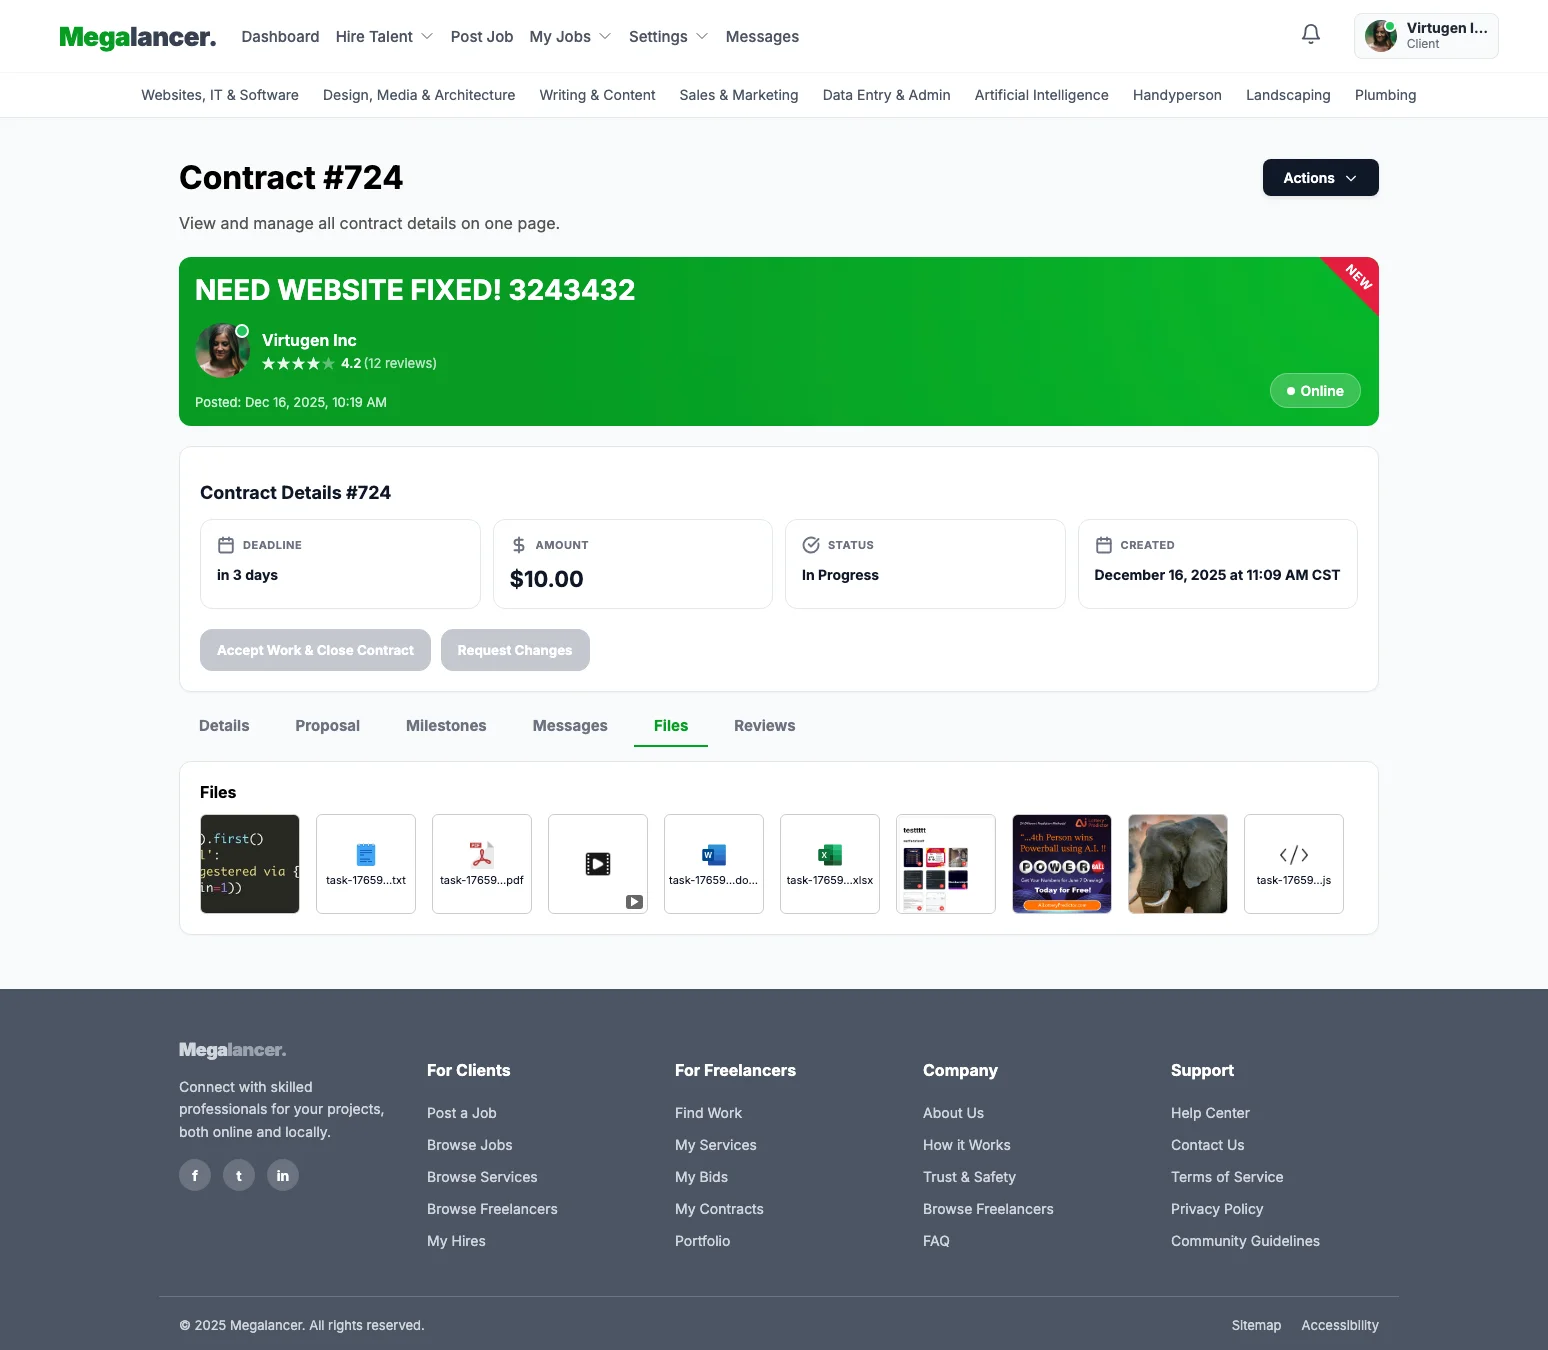The width and height of the screenshot is (1548, 1350).
Task: Expand the Actions dropdown
Action: point(1320,178)
